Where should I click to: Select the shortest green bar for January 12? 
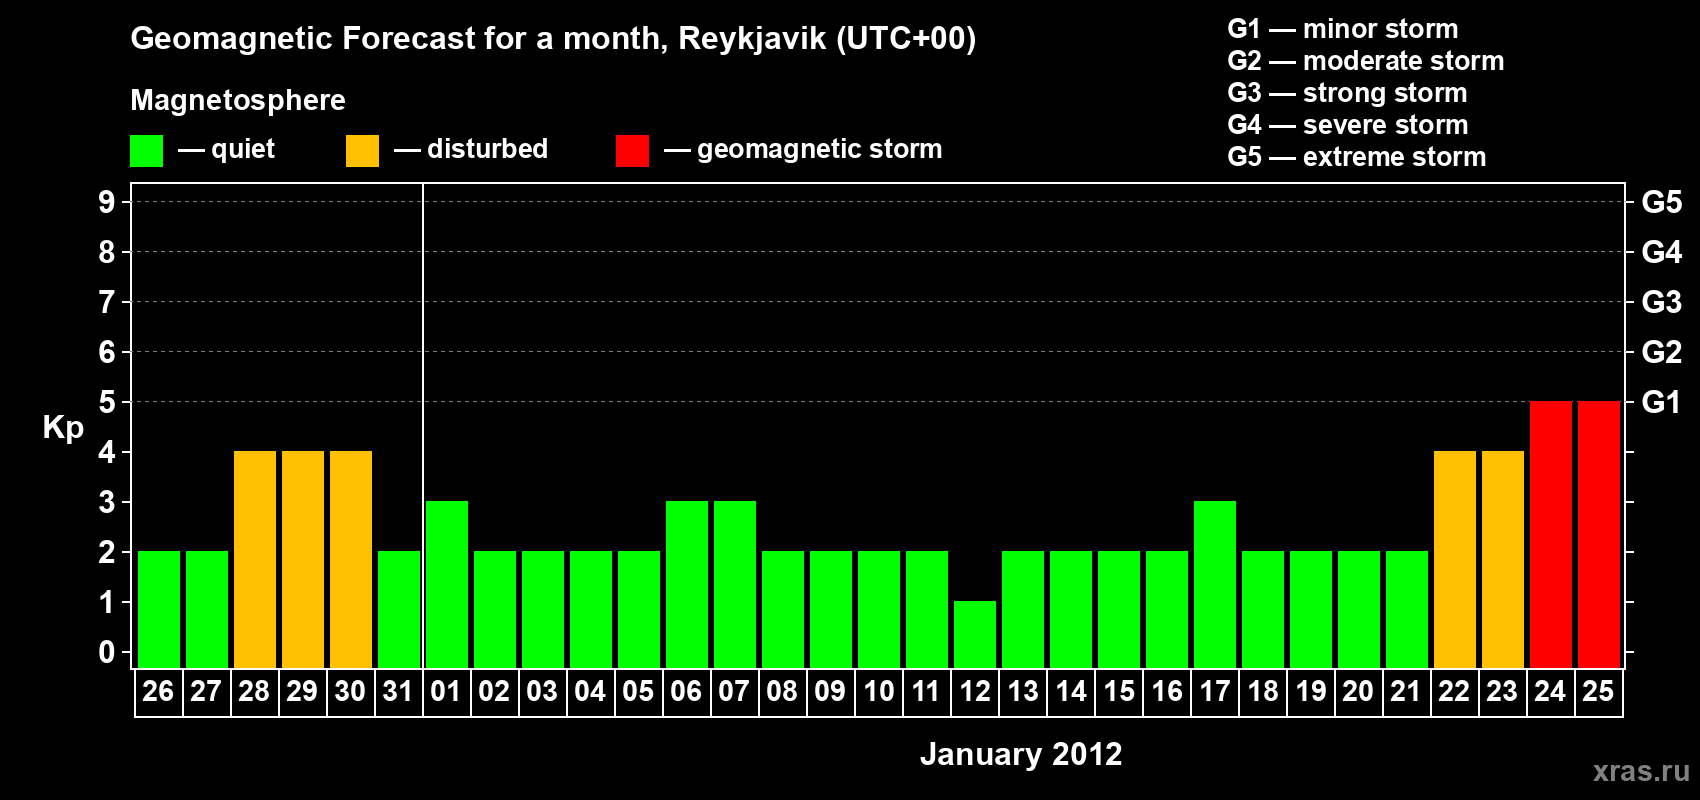point(975,634)
